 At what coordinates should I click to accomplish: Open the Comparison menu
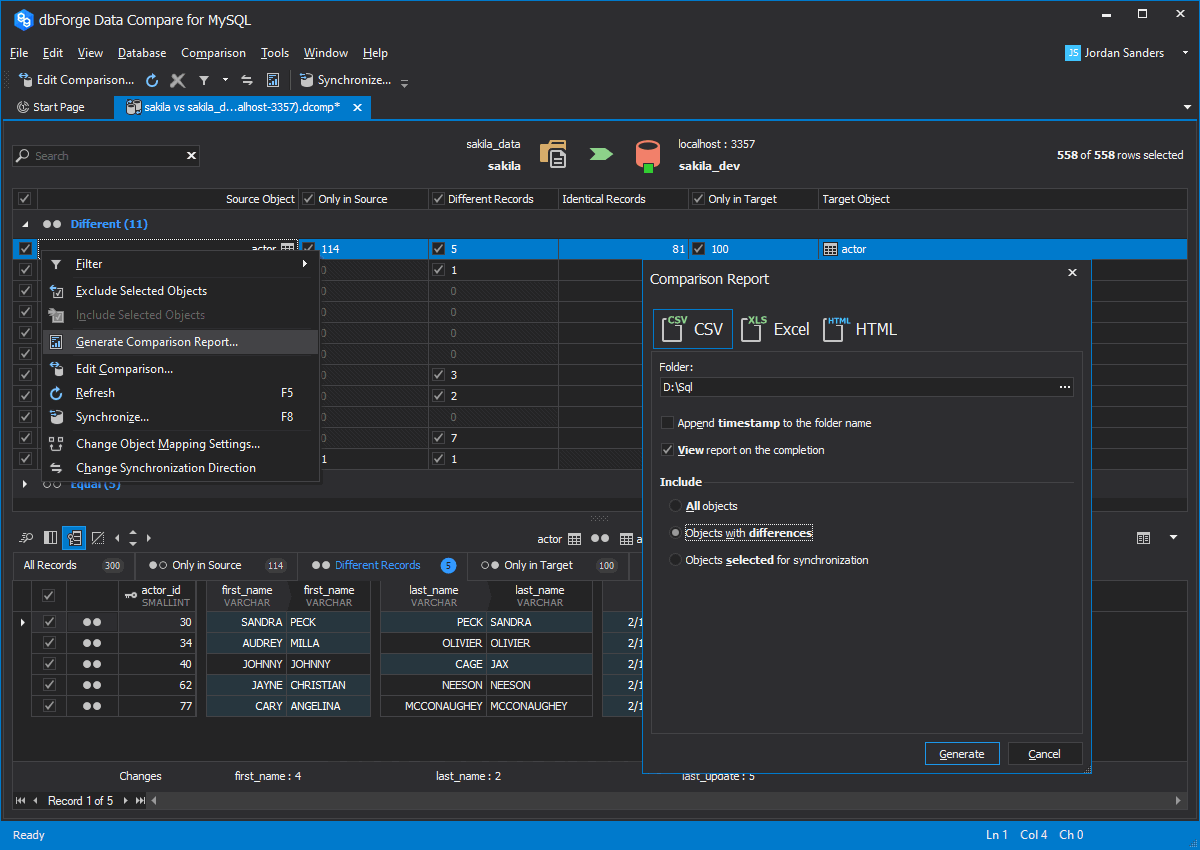click(213, 53)
